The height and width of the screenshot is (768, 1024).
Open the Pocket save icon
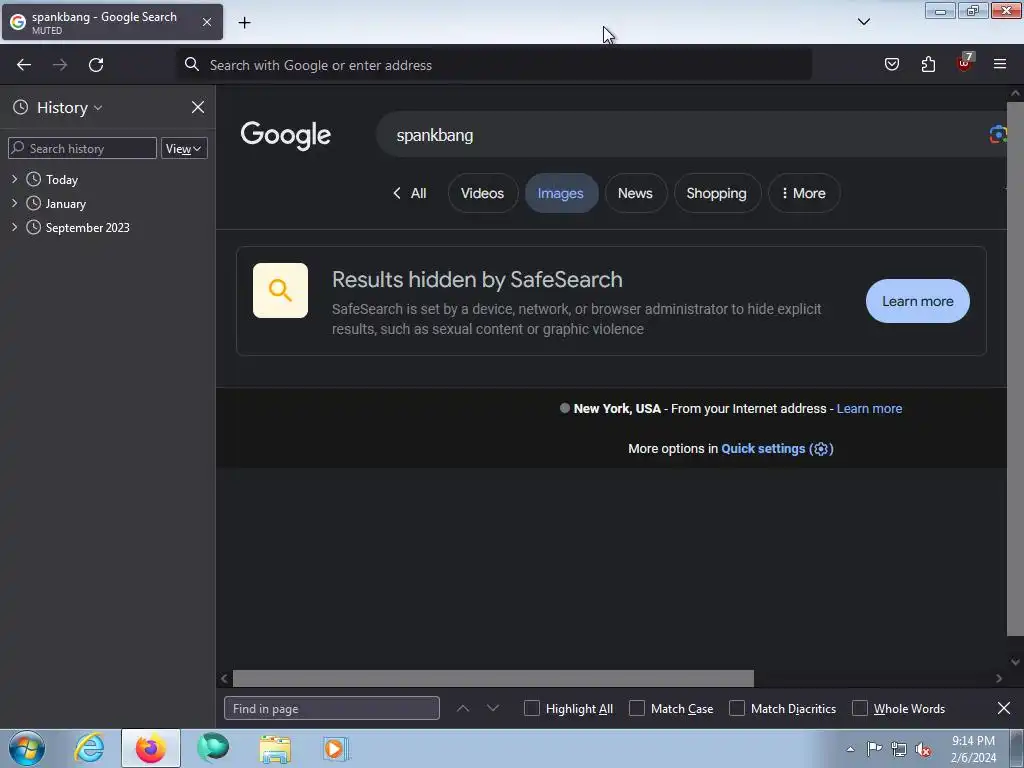891,64
